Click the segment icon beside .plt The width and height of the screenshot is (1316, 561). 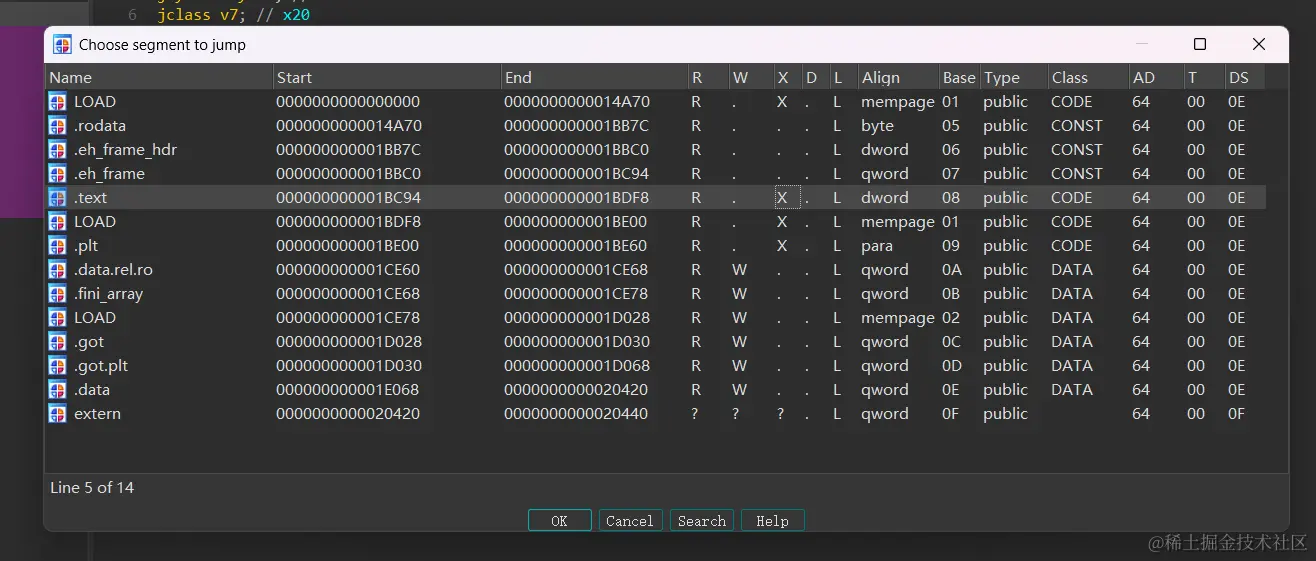click(57, 246)
